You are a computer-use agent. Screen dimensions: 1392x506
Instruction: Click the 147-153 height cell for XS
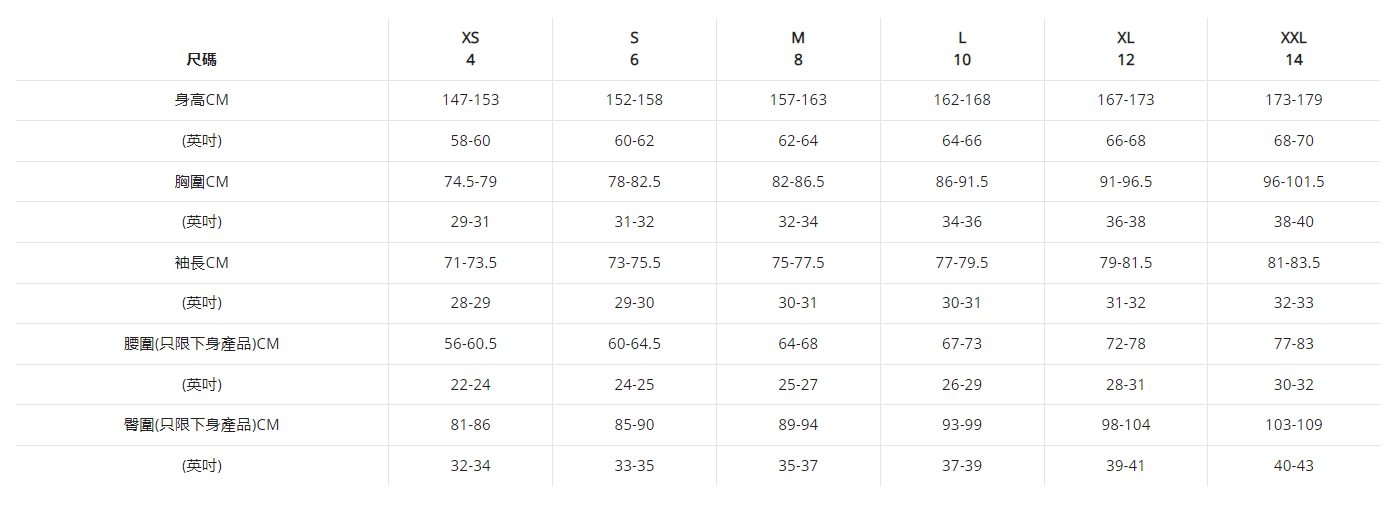470,100
